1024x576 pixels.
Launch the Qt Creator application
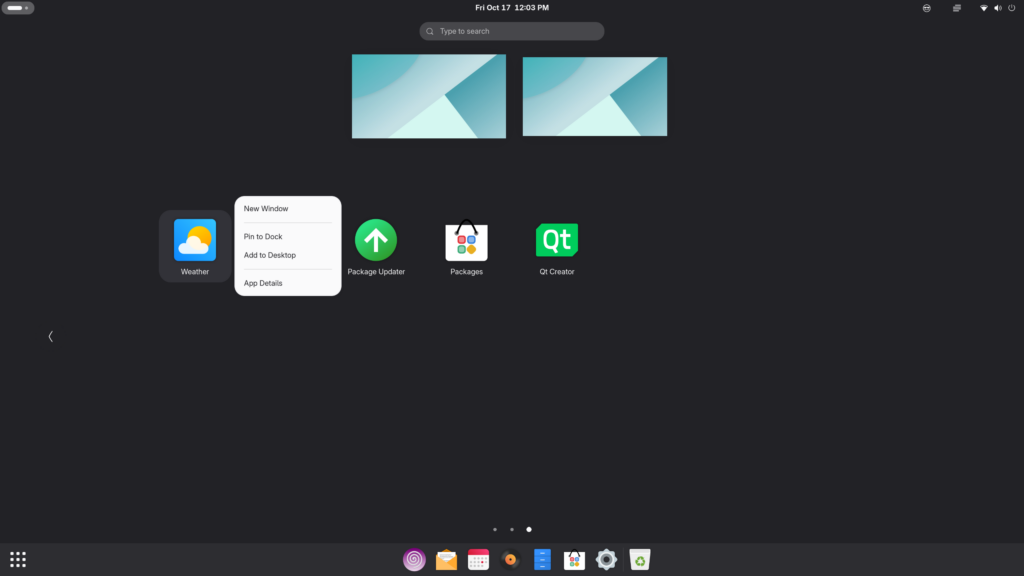pos(557,241)
